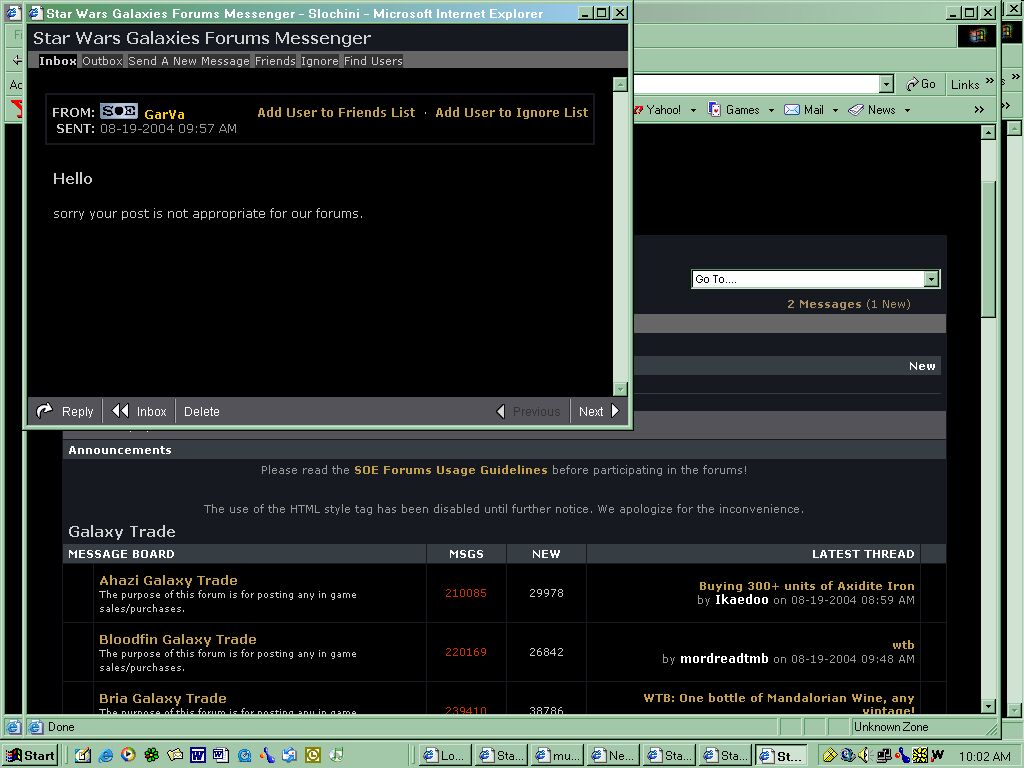
Task: Switch to the Inbox tab
Action: pyautogui.click(x=57, y=61)
